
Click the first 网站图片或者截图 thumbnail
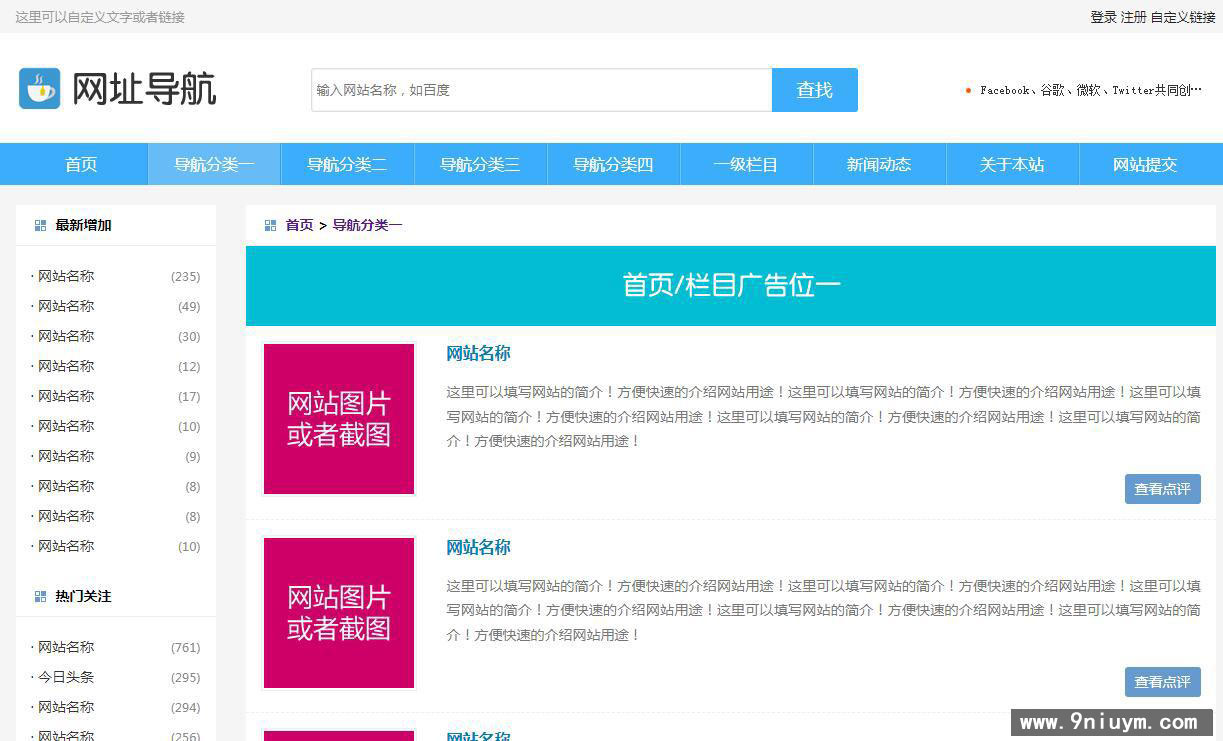[x=338, y=419]
